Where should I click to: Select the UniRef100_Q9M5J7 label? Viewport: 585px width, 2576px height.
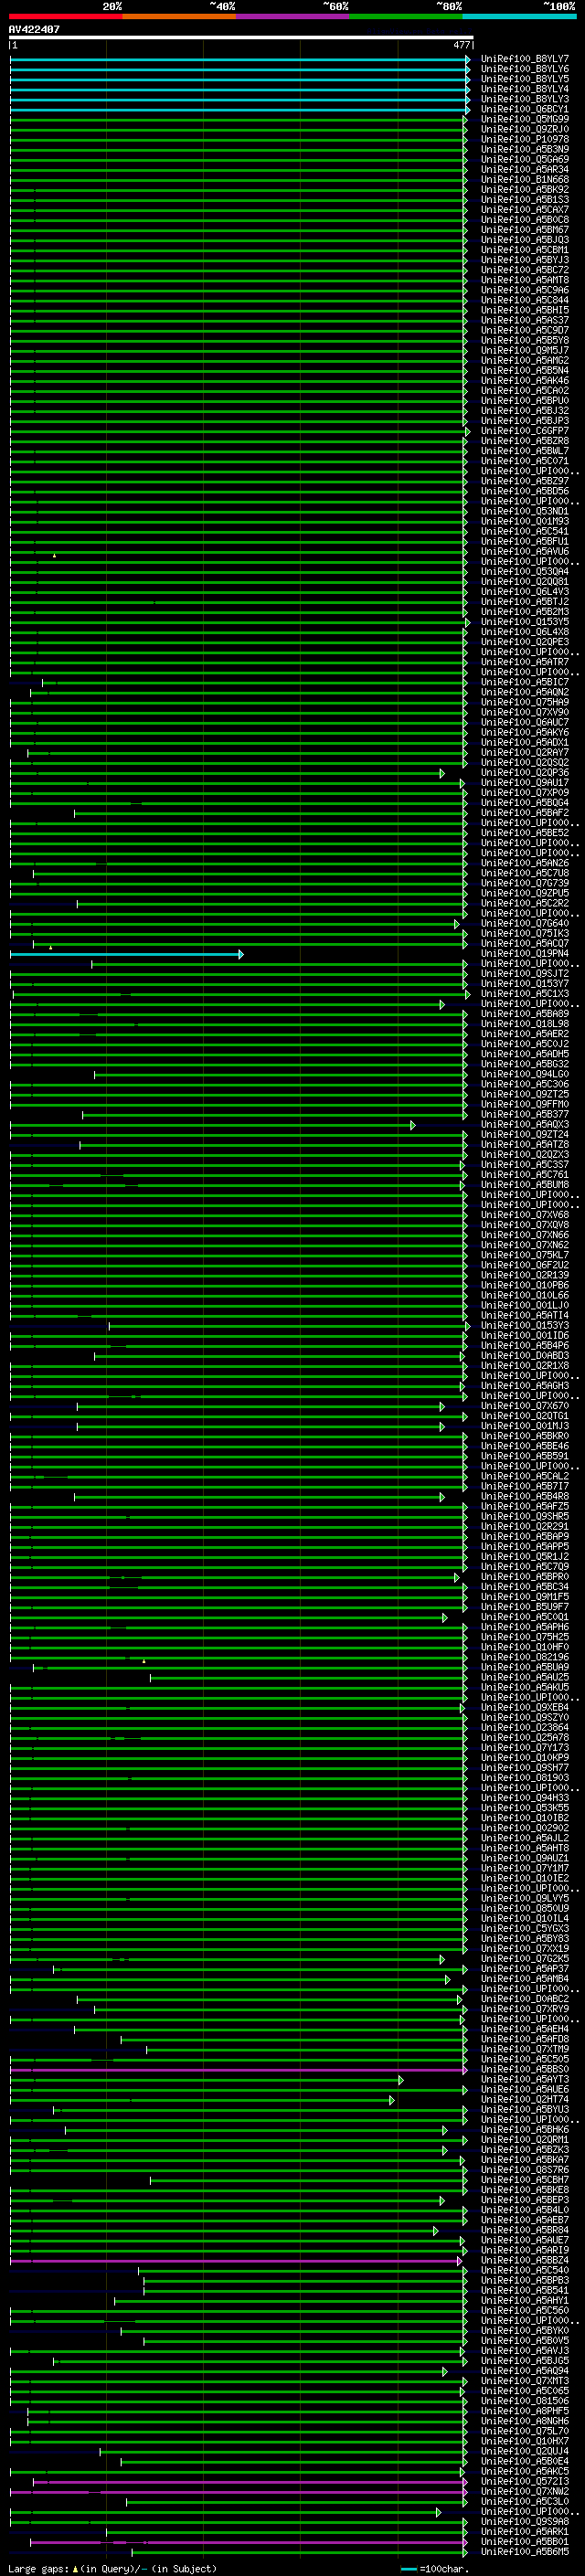pos(524,350)
